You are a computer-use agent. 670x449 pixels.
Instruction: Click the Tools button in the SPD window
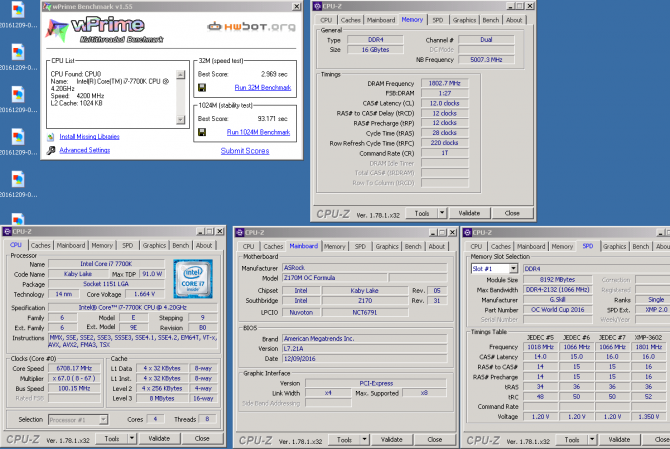[x=572, y=440]
